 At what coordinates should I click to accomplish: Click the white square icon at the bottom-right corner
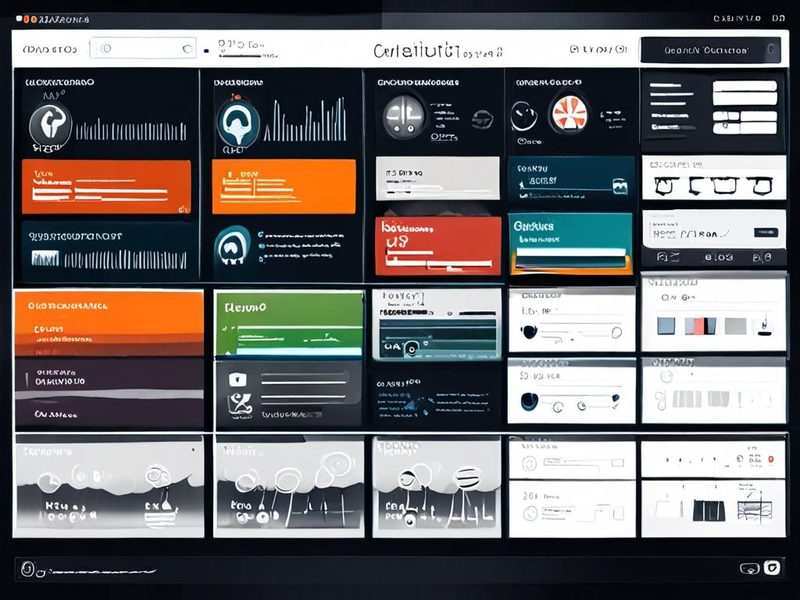coord(771,567)
